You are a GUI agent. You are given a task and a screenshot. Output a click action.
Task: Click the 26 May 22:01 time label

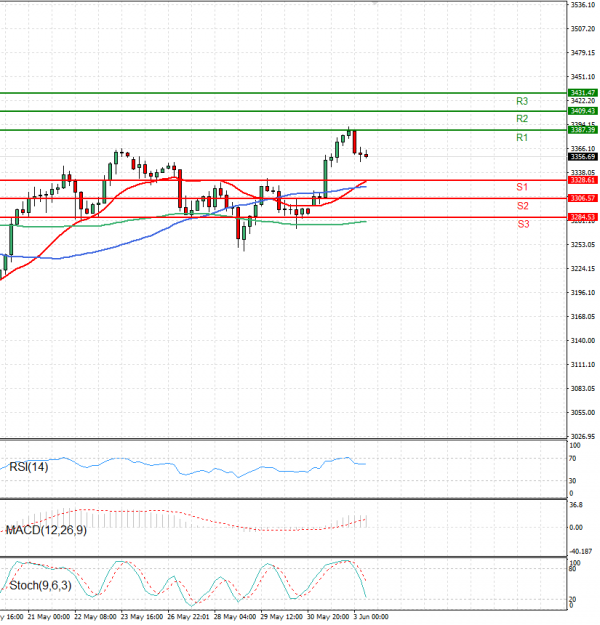point(188,617)
